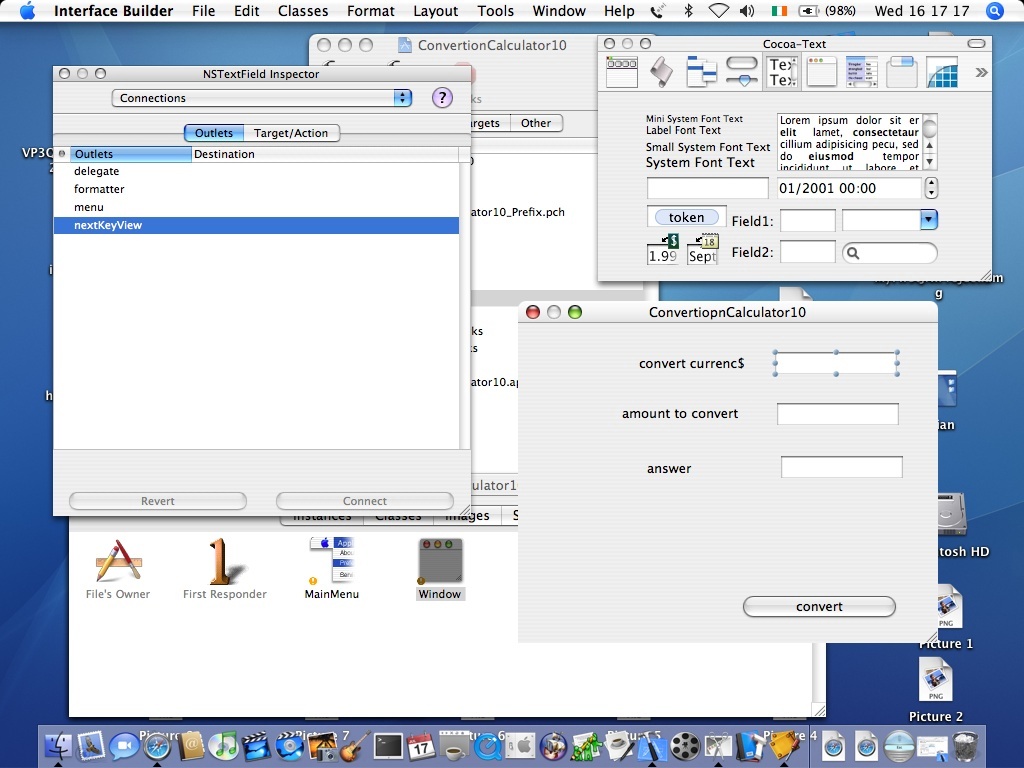Select the Window icon in nib window
Viewport: 1024px width, 768px height.
[x=440, y=569]
